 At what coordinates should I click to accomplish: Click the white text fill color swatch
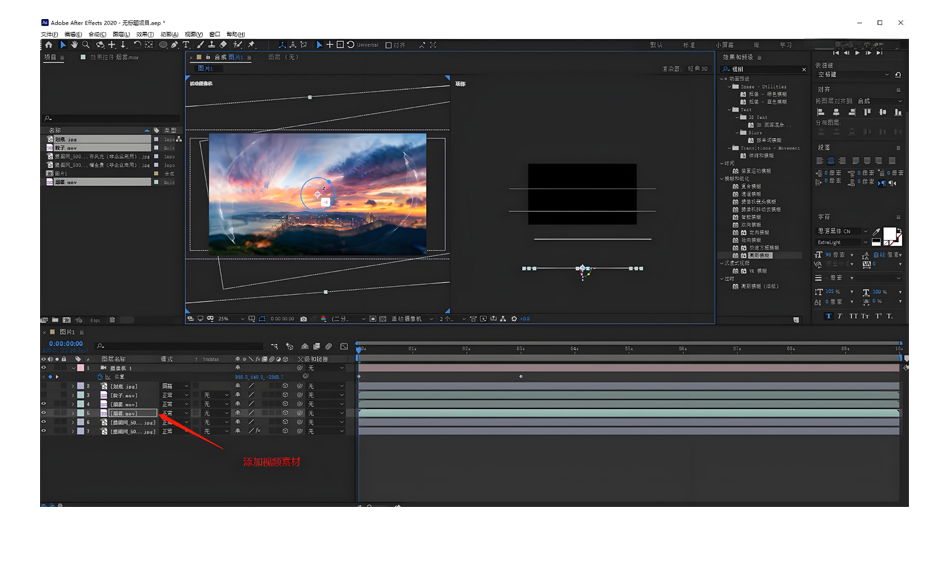click(889, 234)
